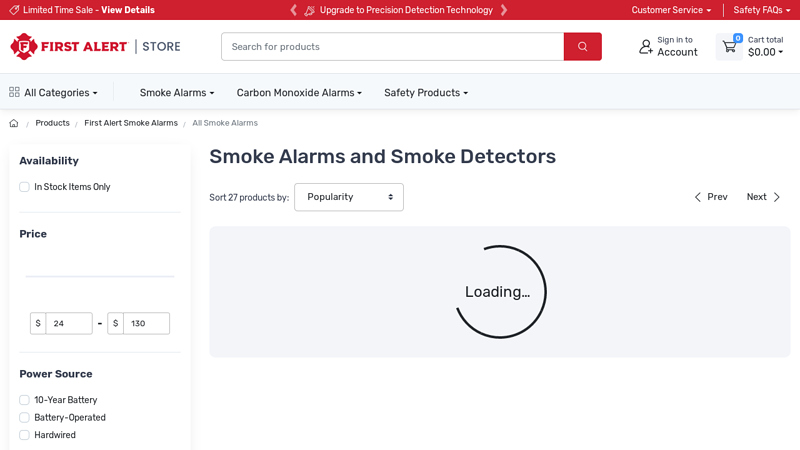The height and width of the screenshot is (450, 800).
Task: Click the minimum price field showing 24
Action: point(69,323)
